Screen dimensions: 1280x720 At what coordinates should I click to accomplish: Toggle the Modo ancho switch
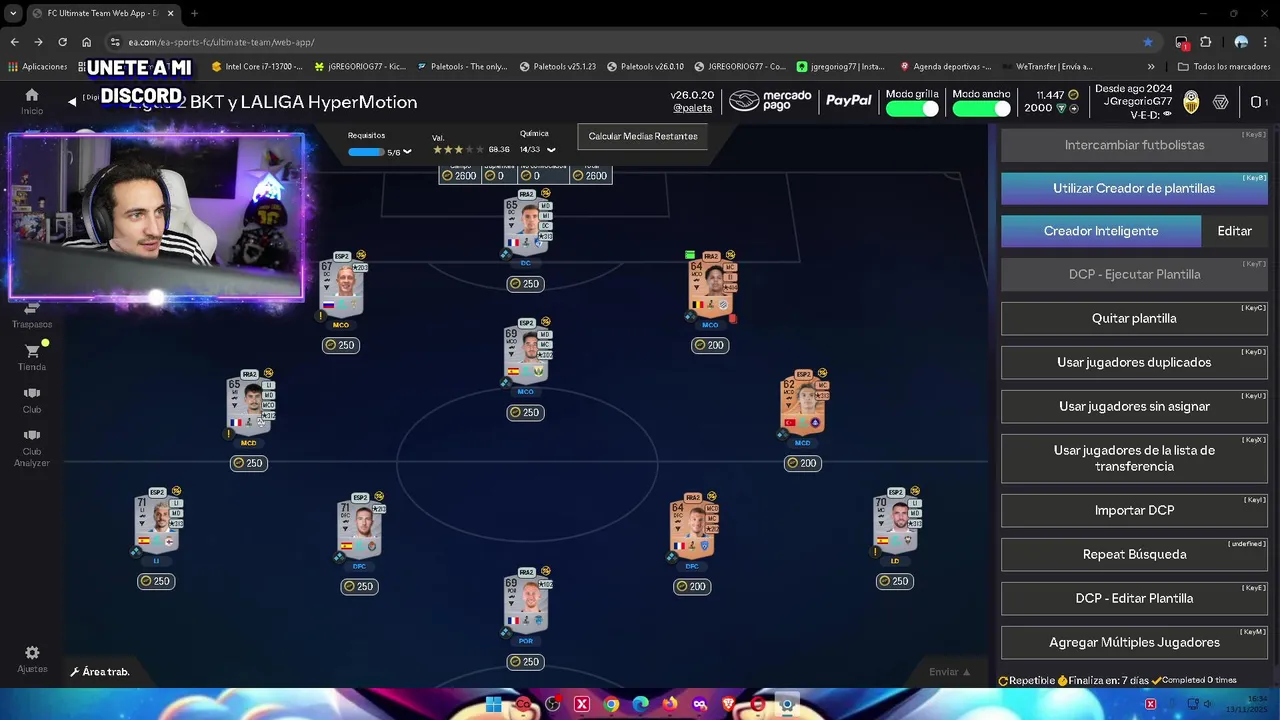981,109
